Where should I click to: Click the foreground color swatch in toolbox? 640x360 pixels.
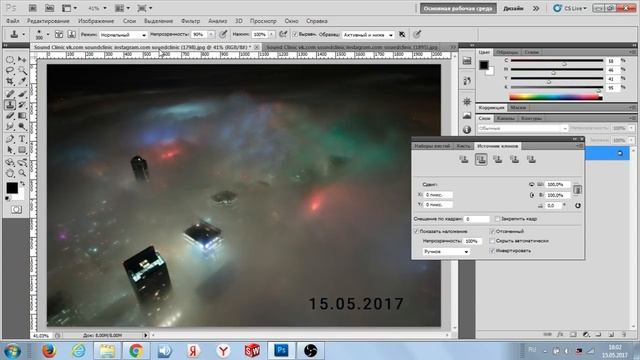(12, 188)
